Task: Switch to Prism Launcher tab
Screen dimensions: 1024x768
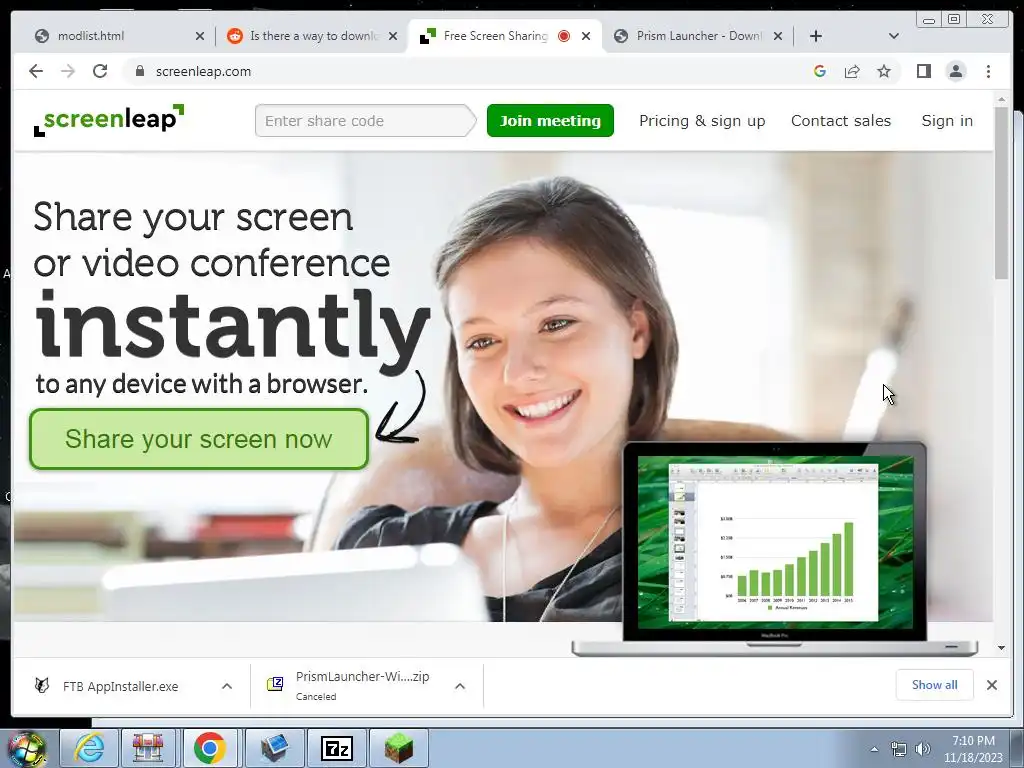Action: [x=697, y=36]
